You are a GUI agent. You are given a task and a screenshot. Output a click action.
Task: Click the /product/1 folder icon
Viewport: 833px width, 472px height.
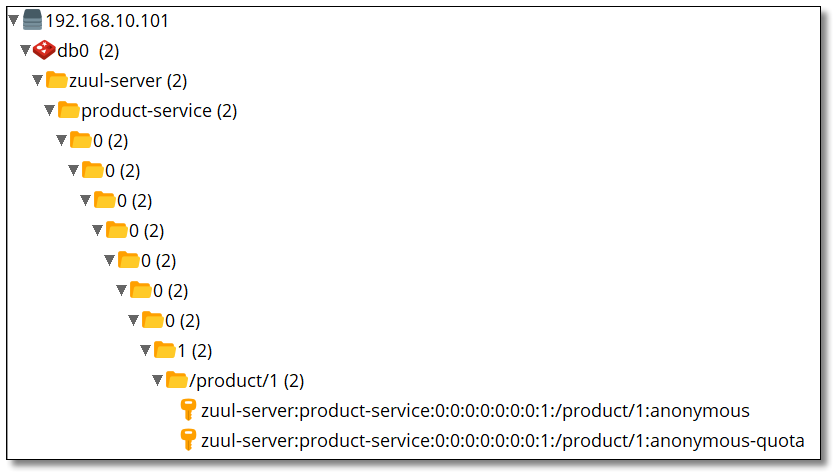[x=176, y=380]
